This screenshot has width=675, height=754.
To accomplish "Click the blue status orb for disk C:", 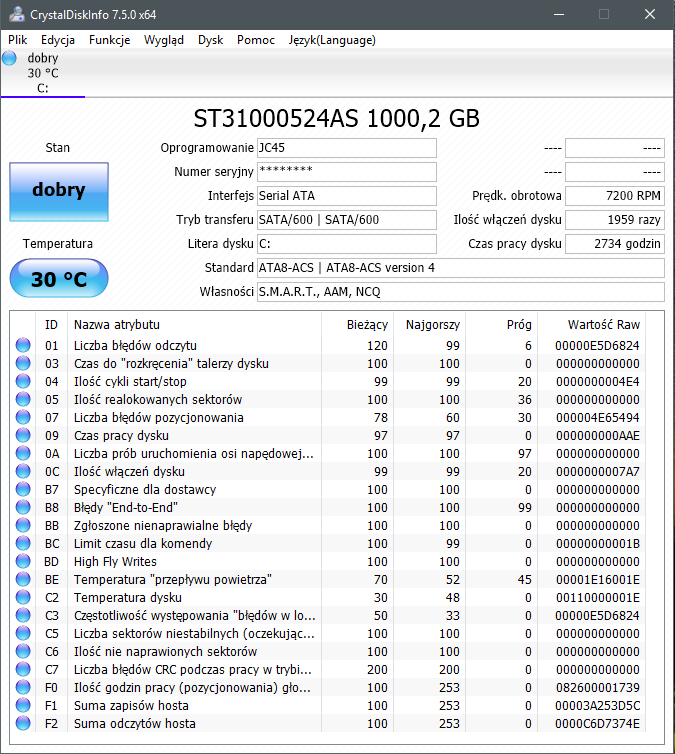I will point(9,59).
